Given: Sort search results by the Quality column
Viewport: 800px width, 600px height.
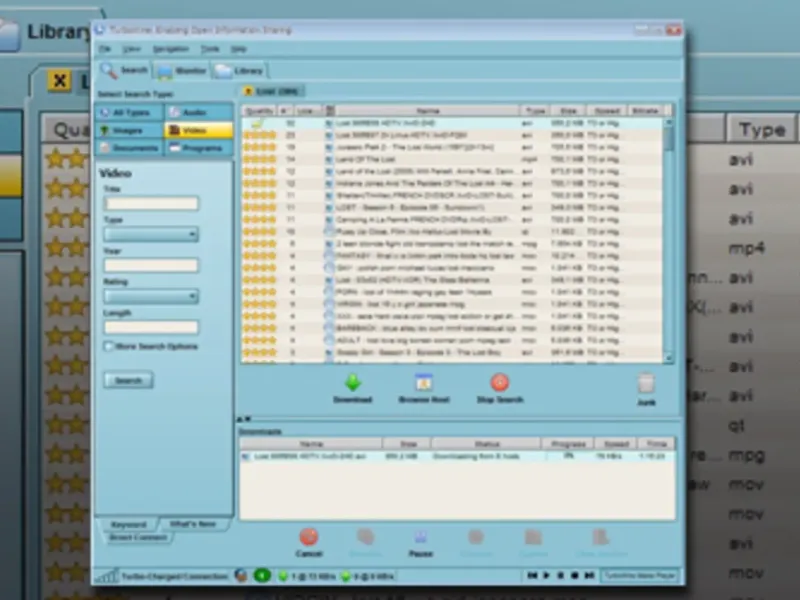Looking at the screenshot, I should point(259,111).
